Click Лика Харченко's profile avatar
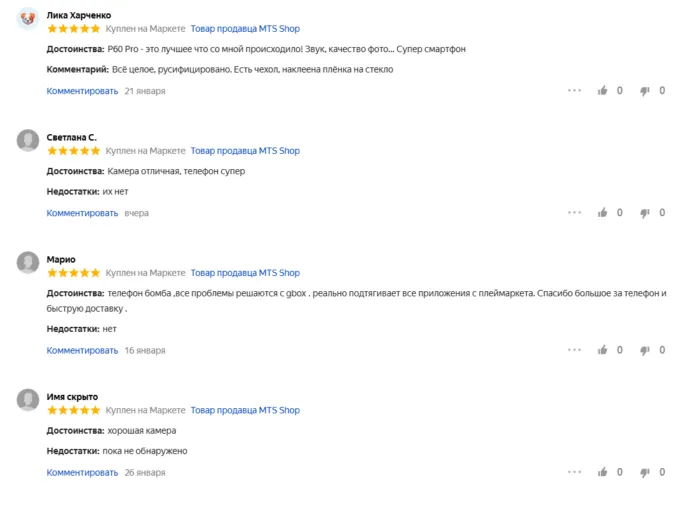Viewport: 680px width, 510px height. click(28, 20)
